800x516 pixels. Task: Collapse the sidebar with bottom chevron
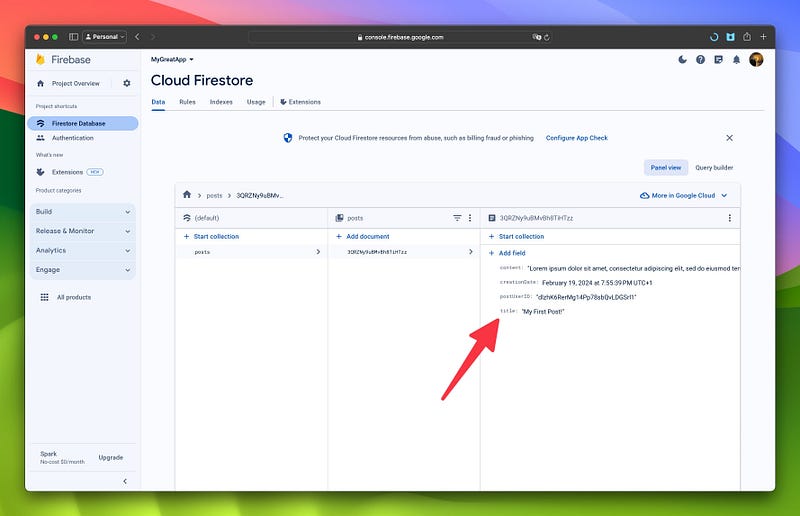pyautogui.click(x=125, y=481)
